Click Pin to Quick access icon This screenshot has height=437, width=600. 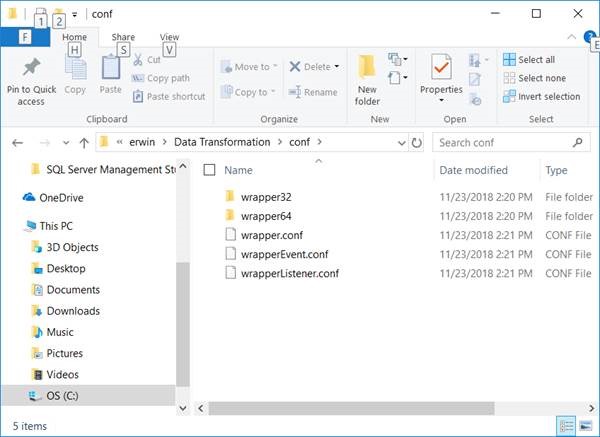click(31, 67)
